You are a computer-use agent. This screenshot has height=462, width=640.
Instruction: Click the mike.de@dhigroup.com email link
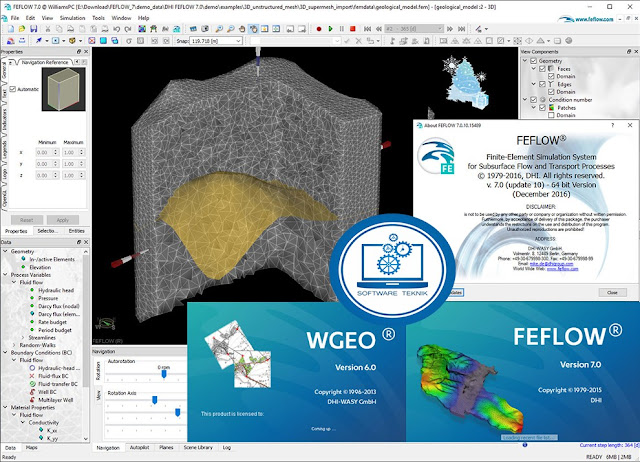point(551,264)
